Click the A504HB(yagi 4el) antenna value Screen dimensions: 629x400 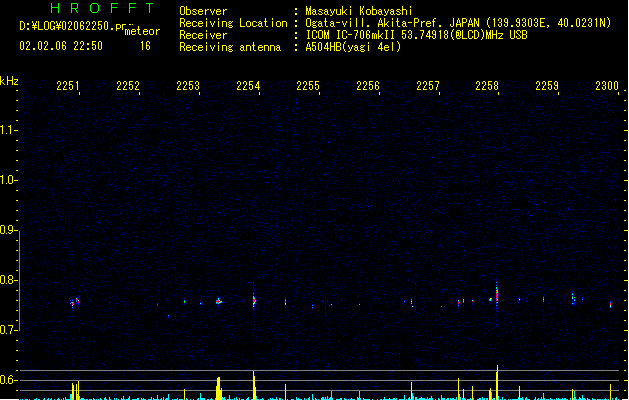[353, 47]
